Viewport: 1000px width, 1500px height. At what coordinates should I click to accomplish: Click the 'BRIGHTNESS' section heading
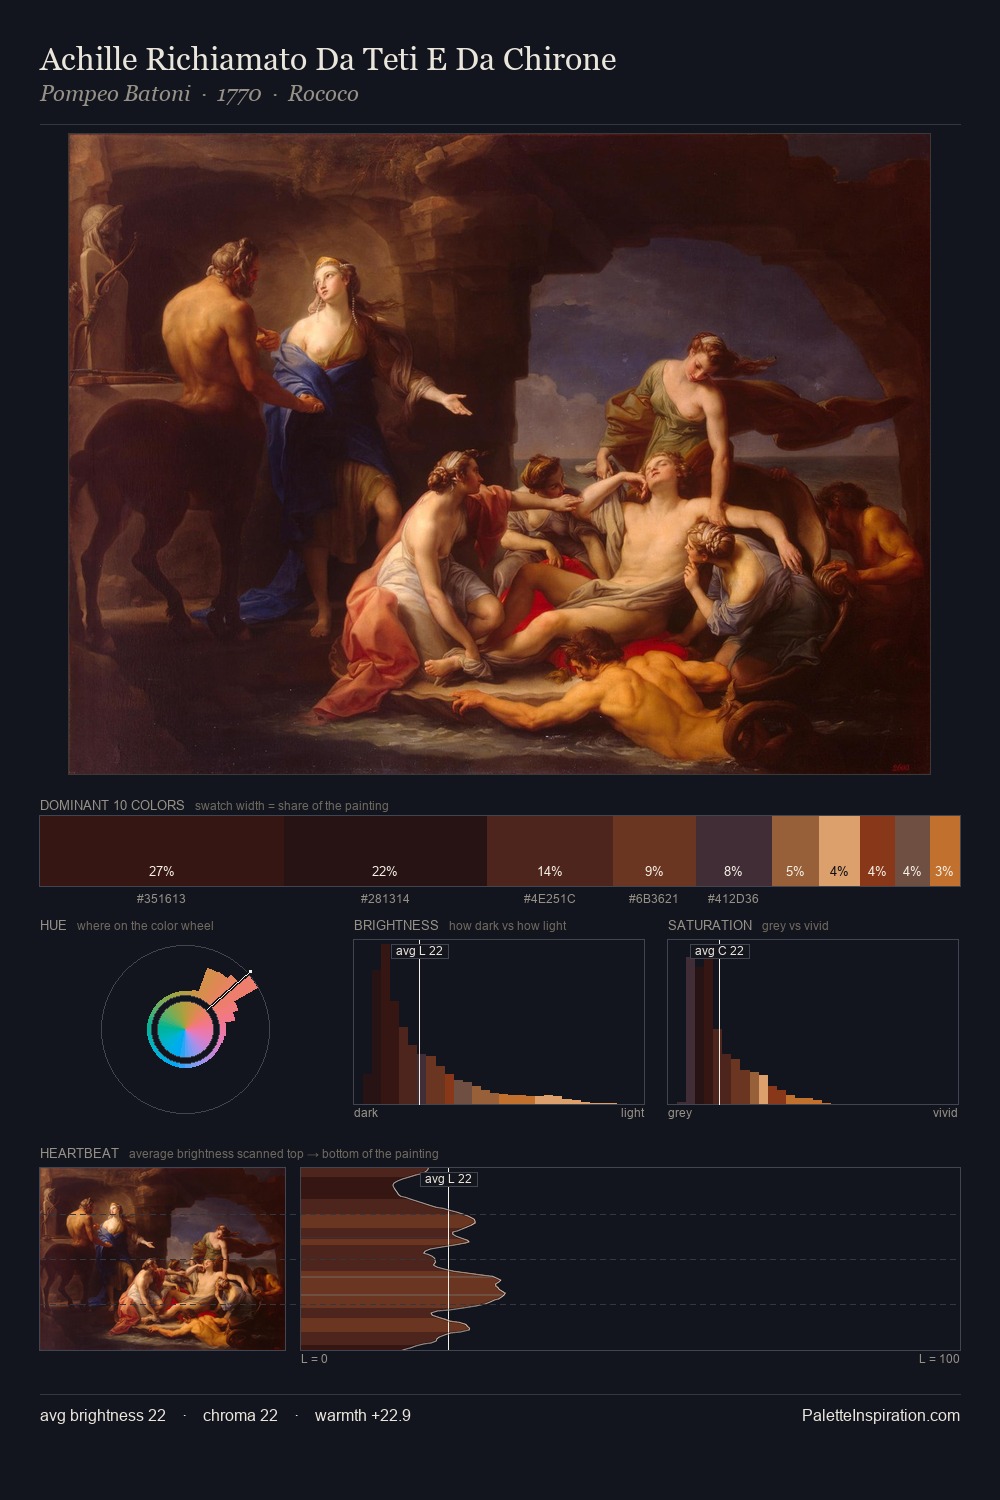tap(396, 925)
